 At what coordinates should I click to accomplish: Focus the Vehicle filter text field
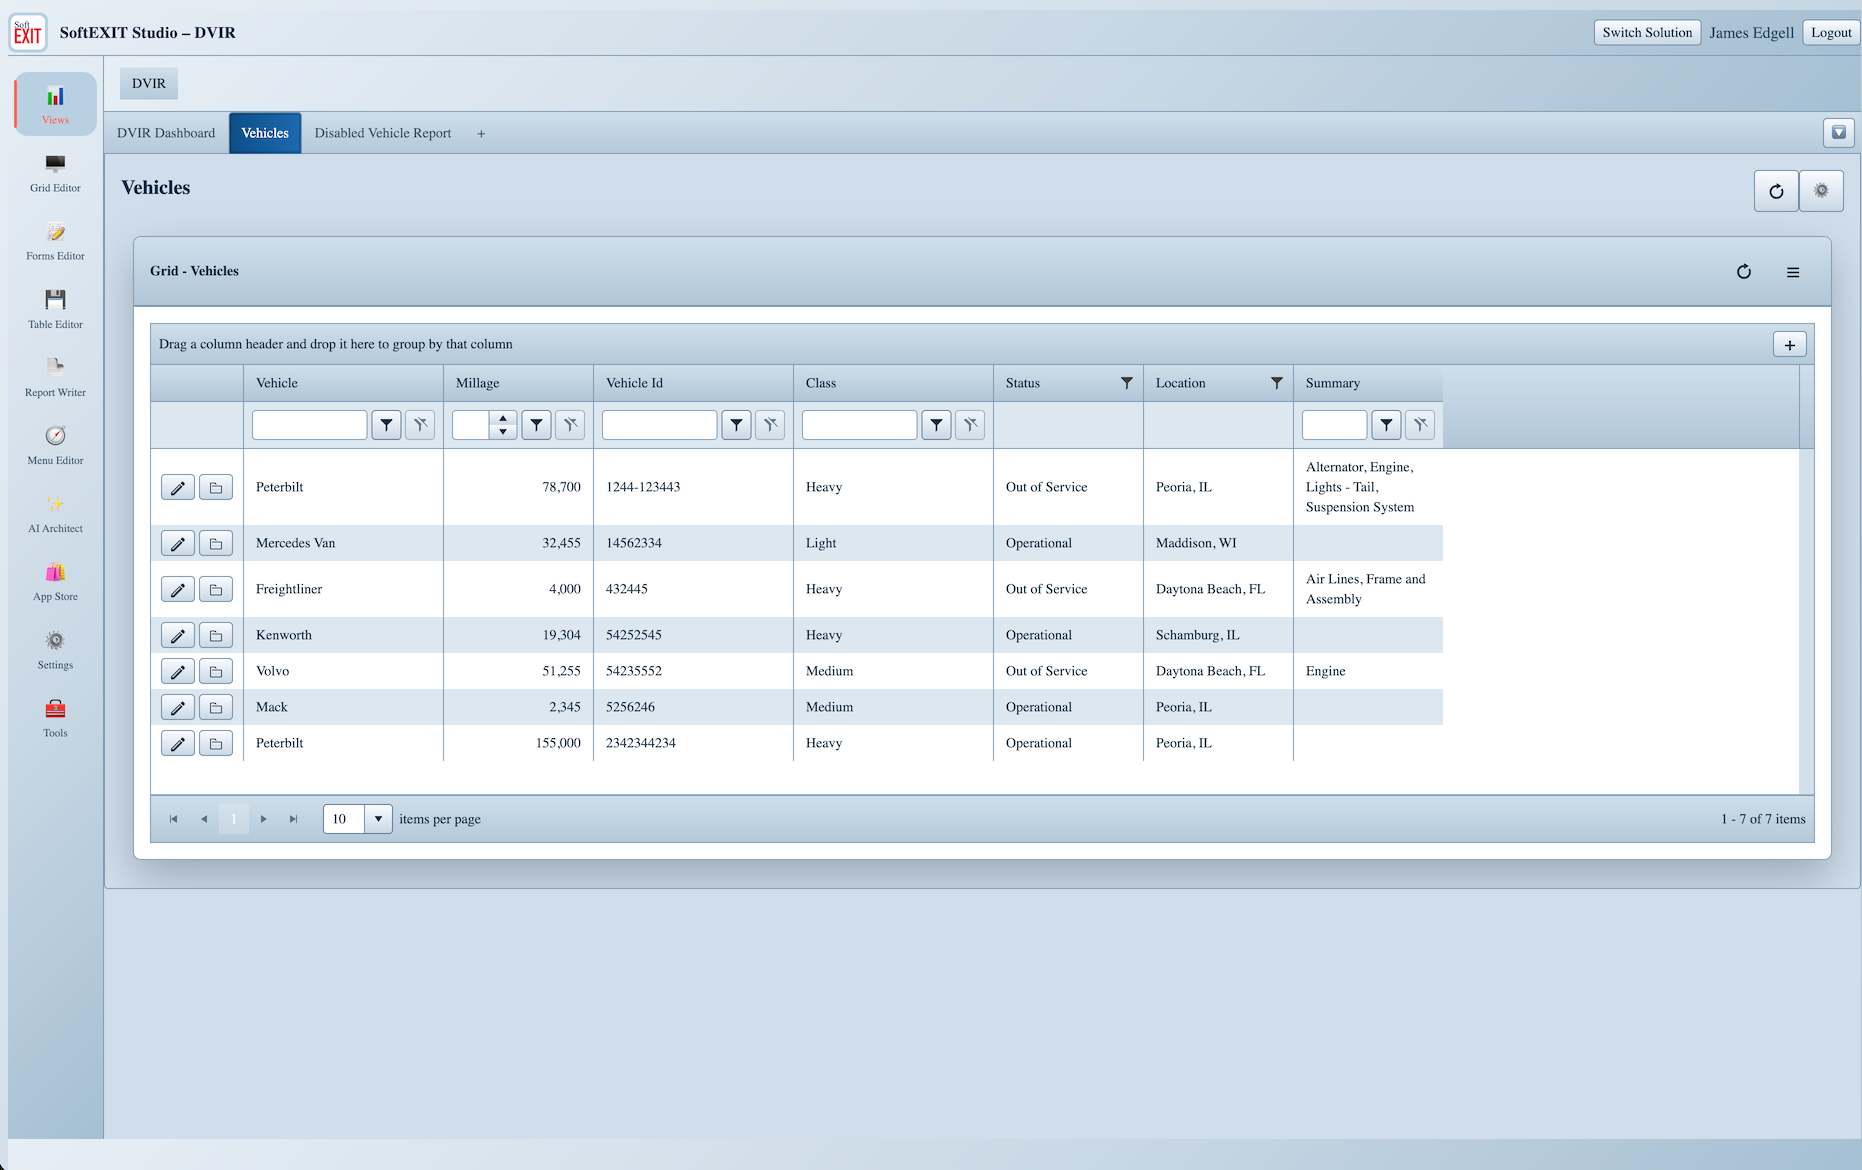(310, 425)
